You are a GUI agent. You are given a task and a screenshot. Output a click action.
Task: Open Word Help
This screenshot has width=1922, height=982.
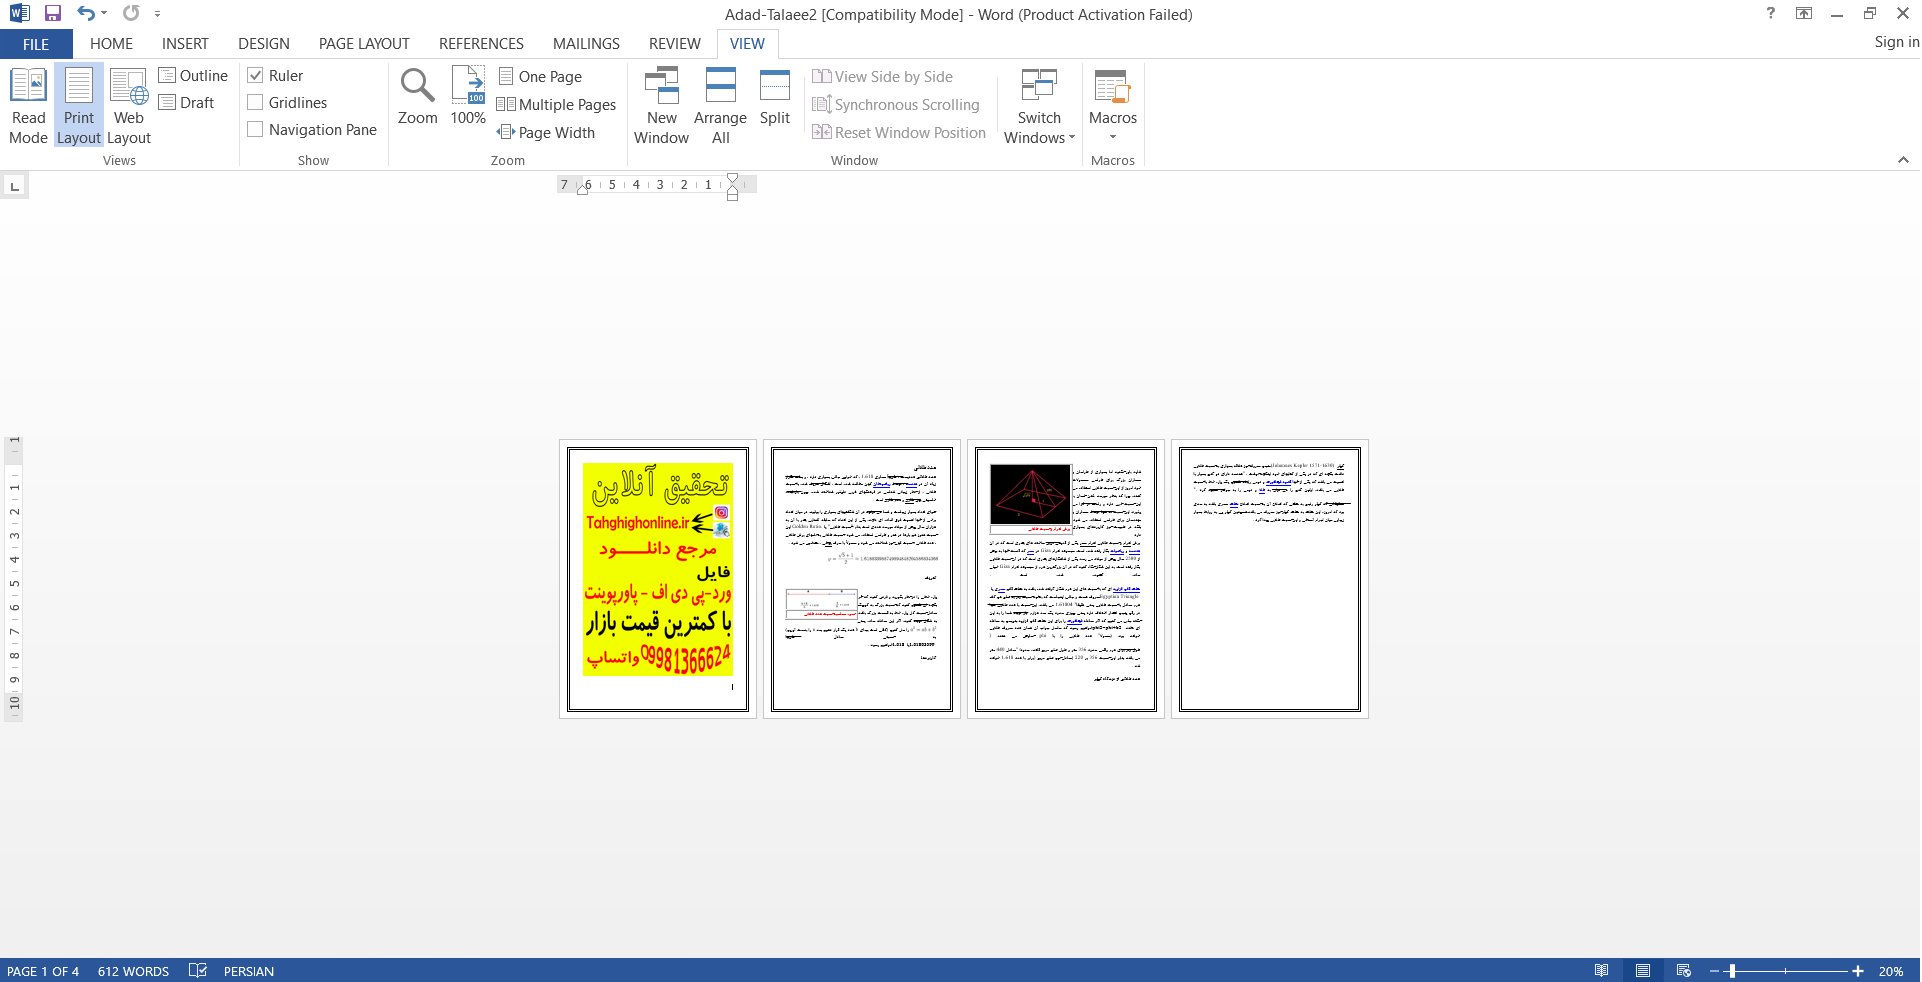point(1771,14)
